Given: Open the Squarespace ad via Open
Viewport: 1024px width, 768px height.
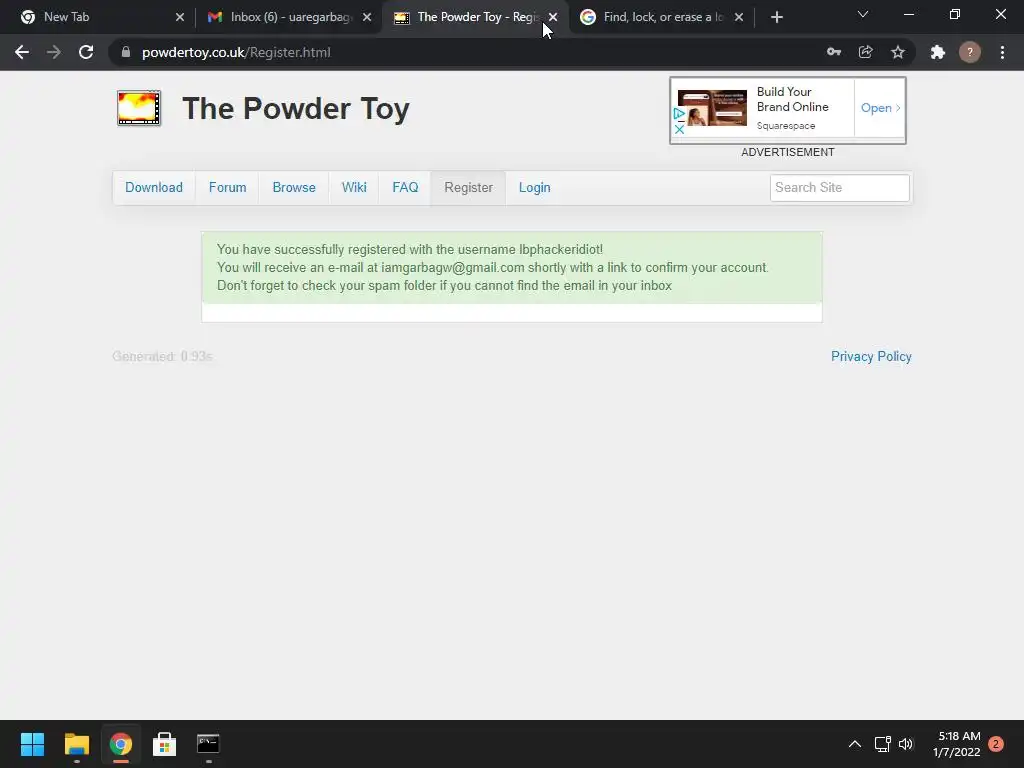Looking at the screenshot, I should 880,108.
